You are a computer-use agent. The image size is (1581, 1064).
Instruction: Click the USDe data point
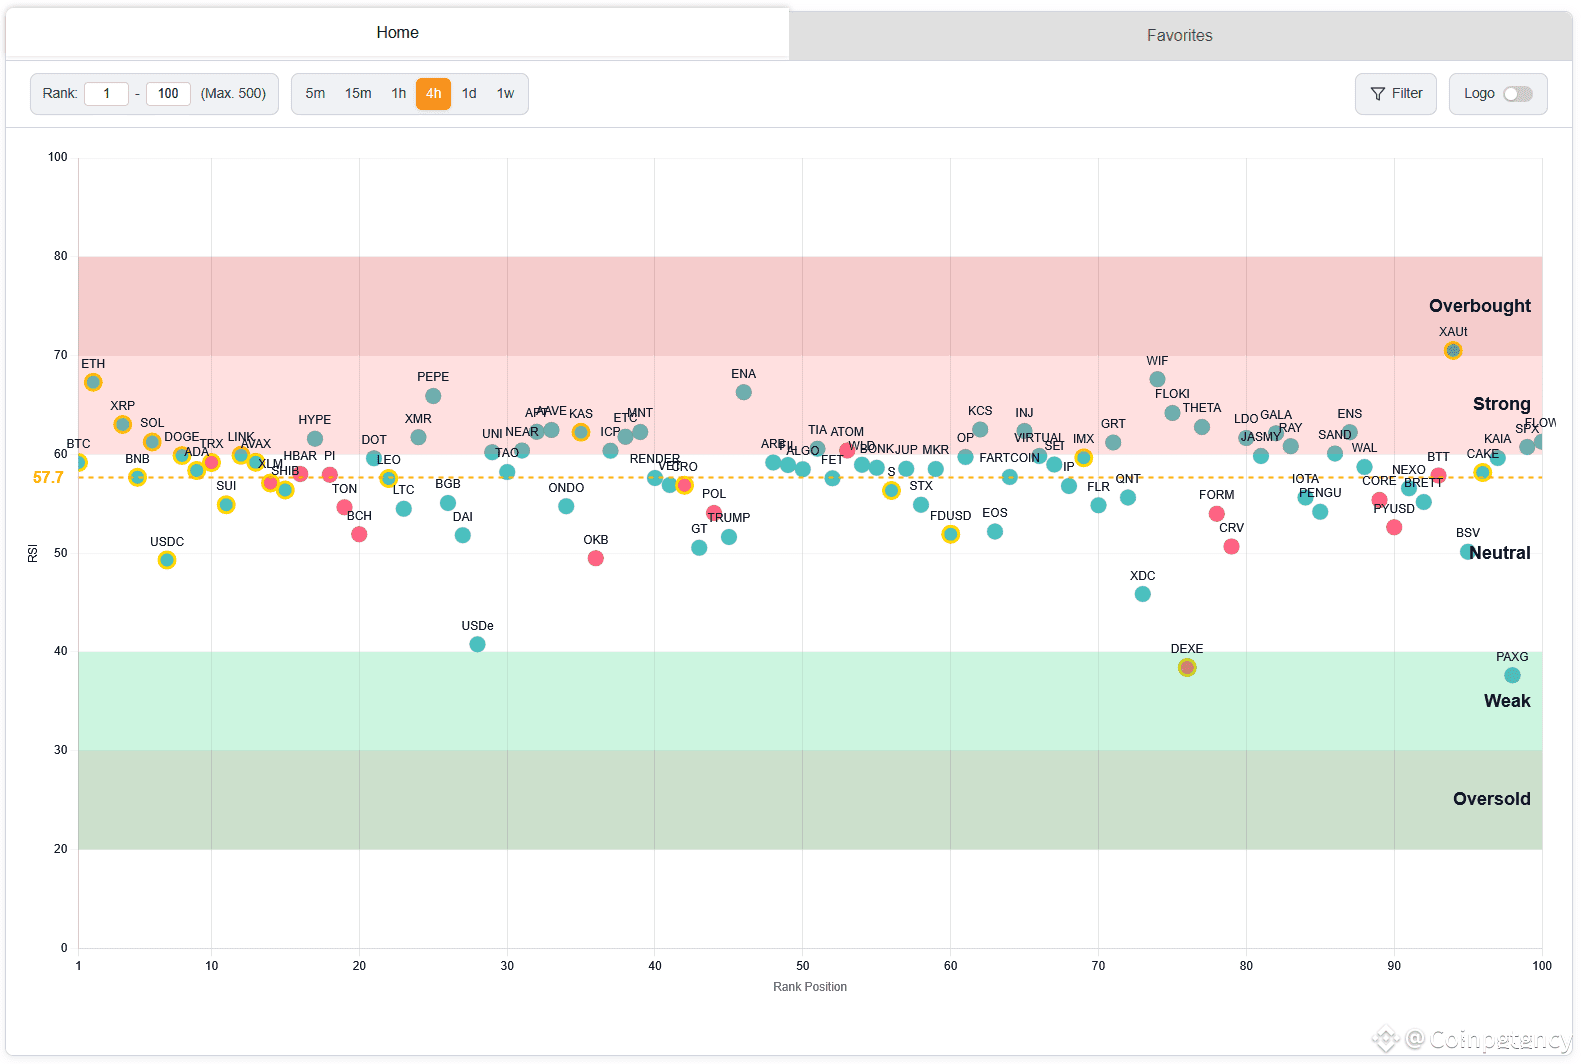477,644
